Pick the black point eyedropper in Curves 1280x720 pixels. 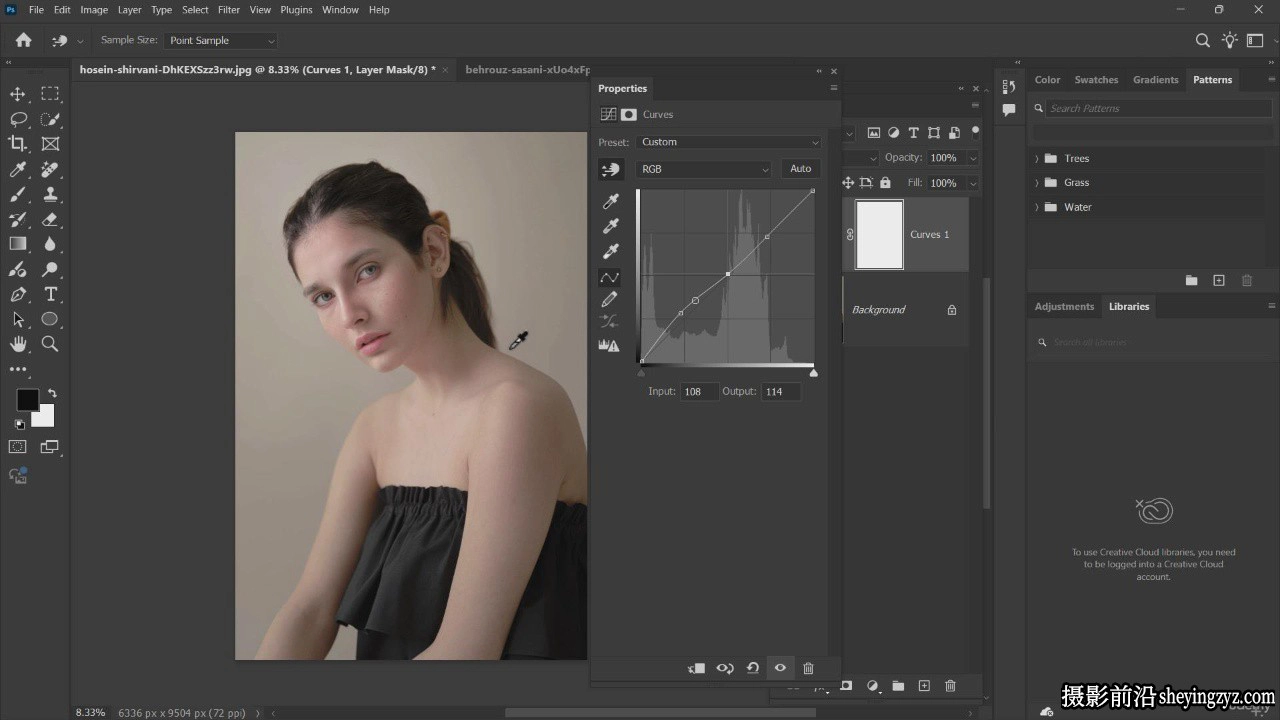[610, 201]
